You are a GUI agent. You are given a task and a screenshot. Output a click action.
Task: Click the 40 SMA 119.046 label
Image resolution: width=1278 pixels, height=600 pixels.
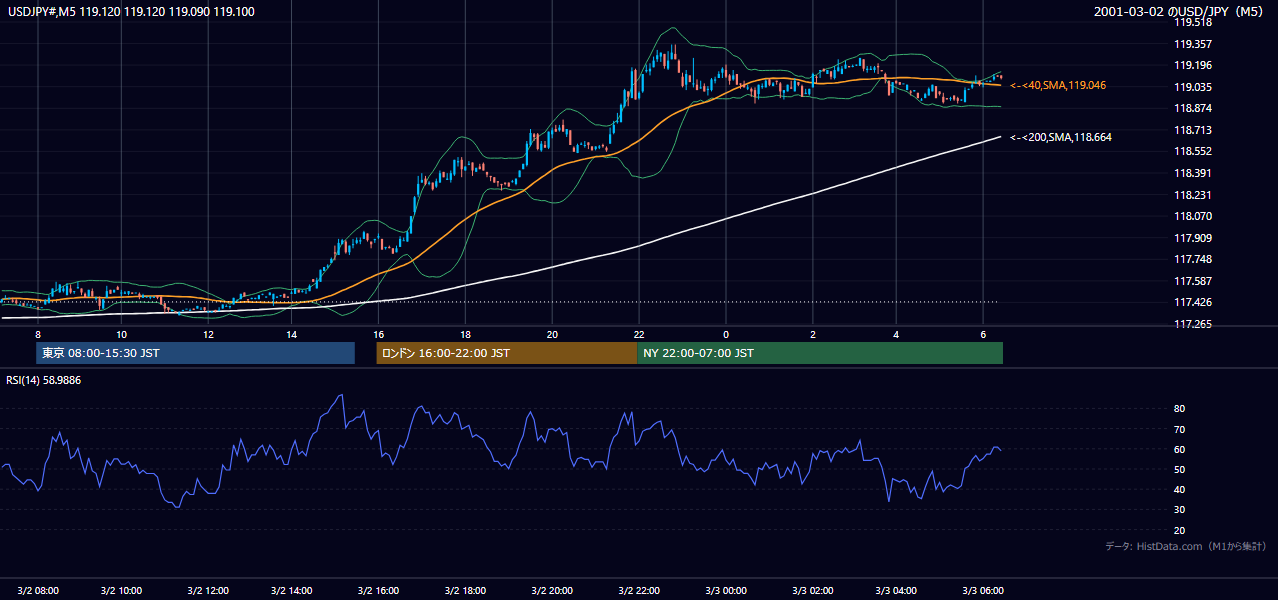[1058, 86]
